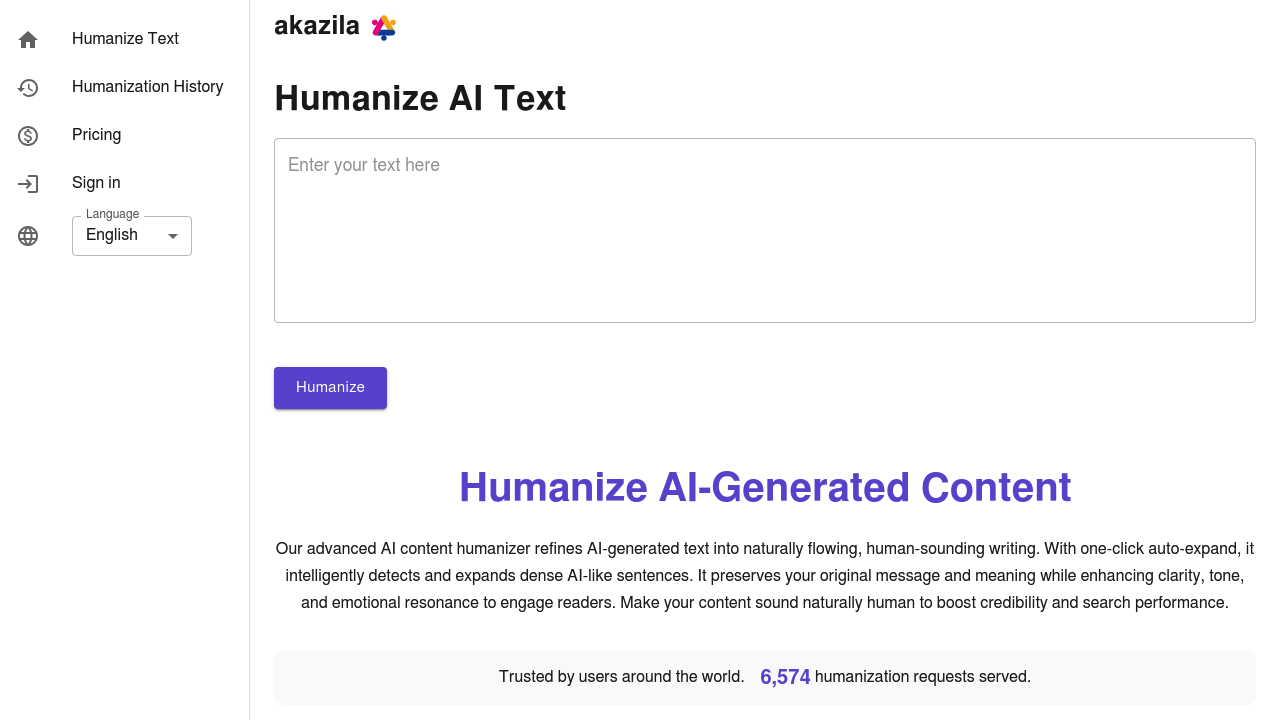This screenshot has height=720, width=1280.
Task: Click the trusted by users banner
Action: 764,677
